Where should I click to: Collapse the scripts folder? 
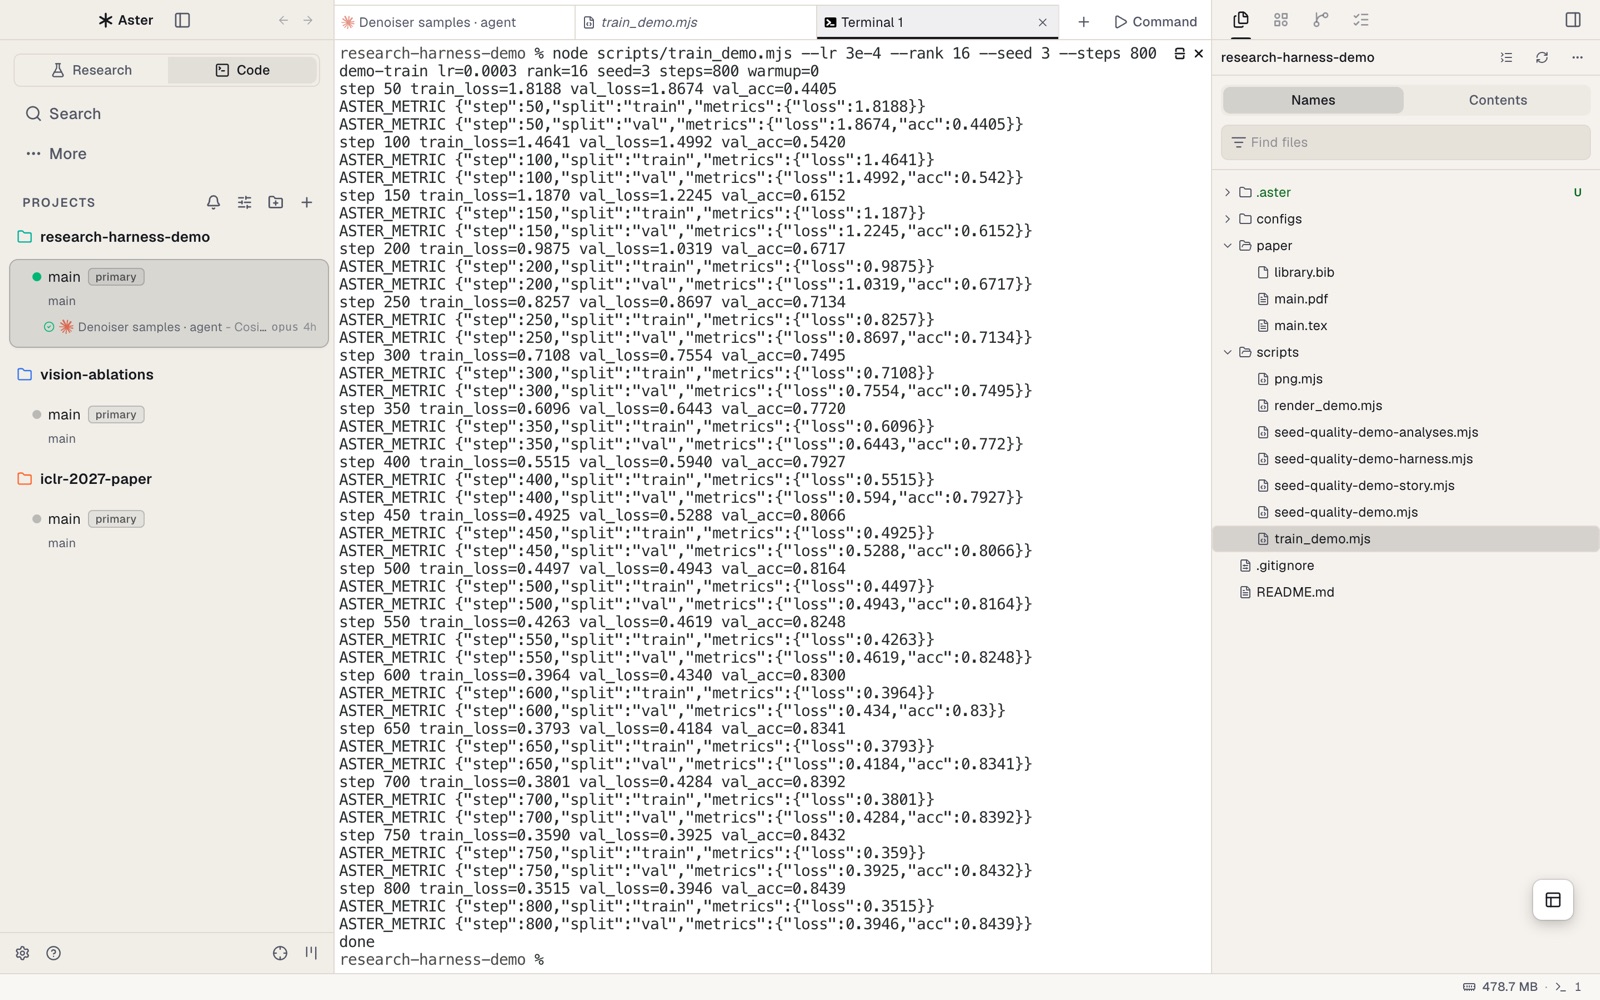pos(1228,352)
